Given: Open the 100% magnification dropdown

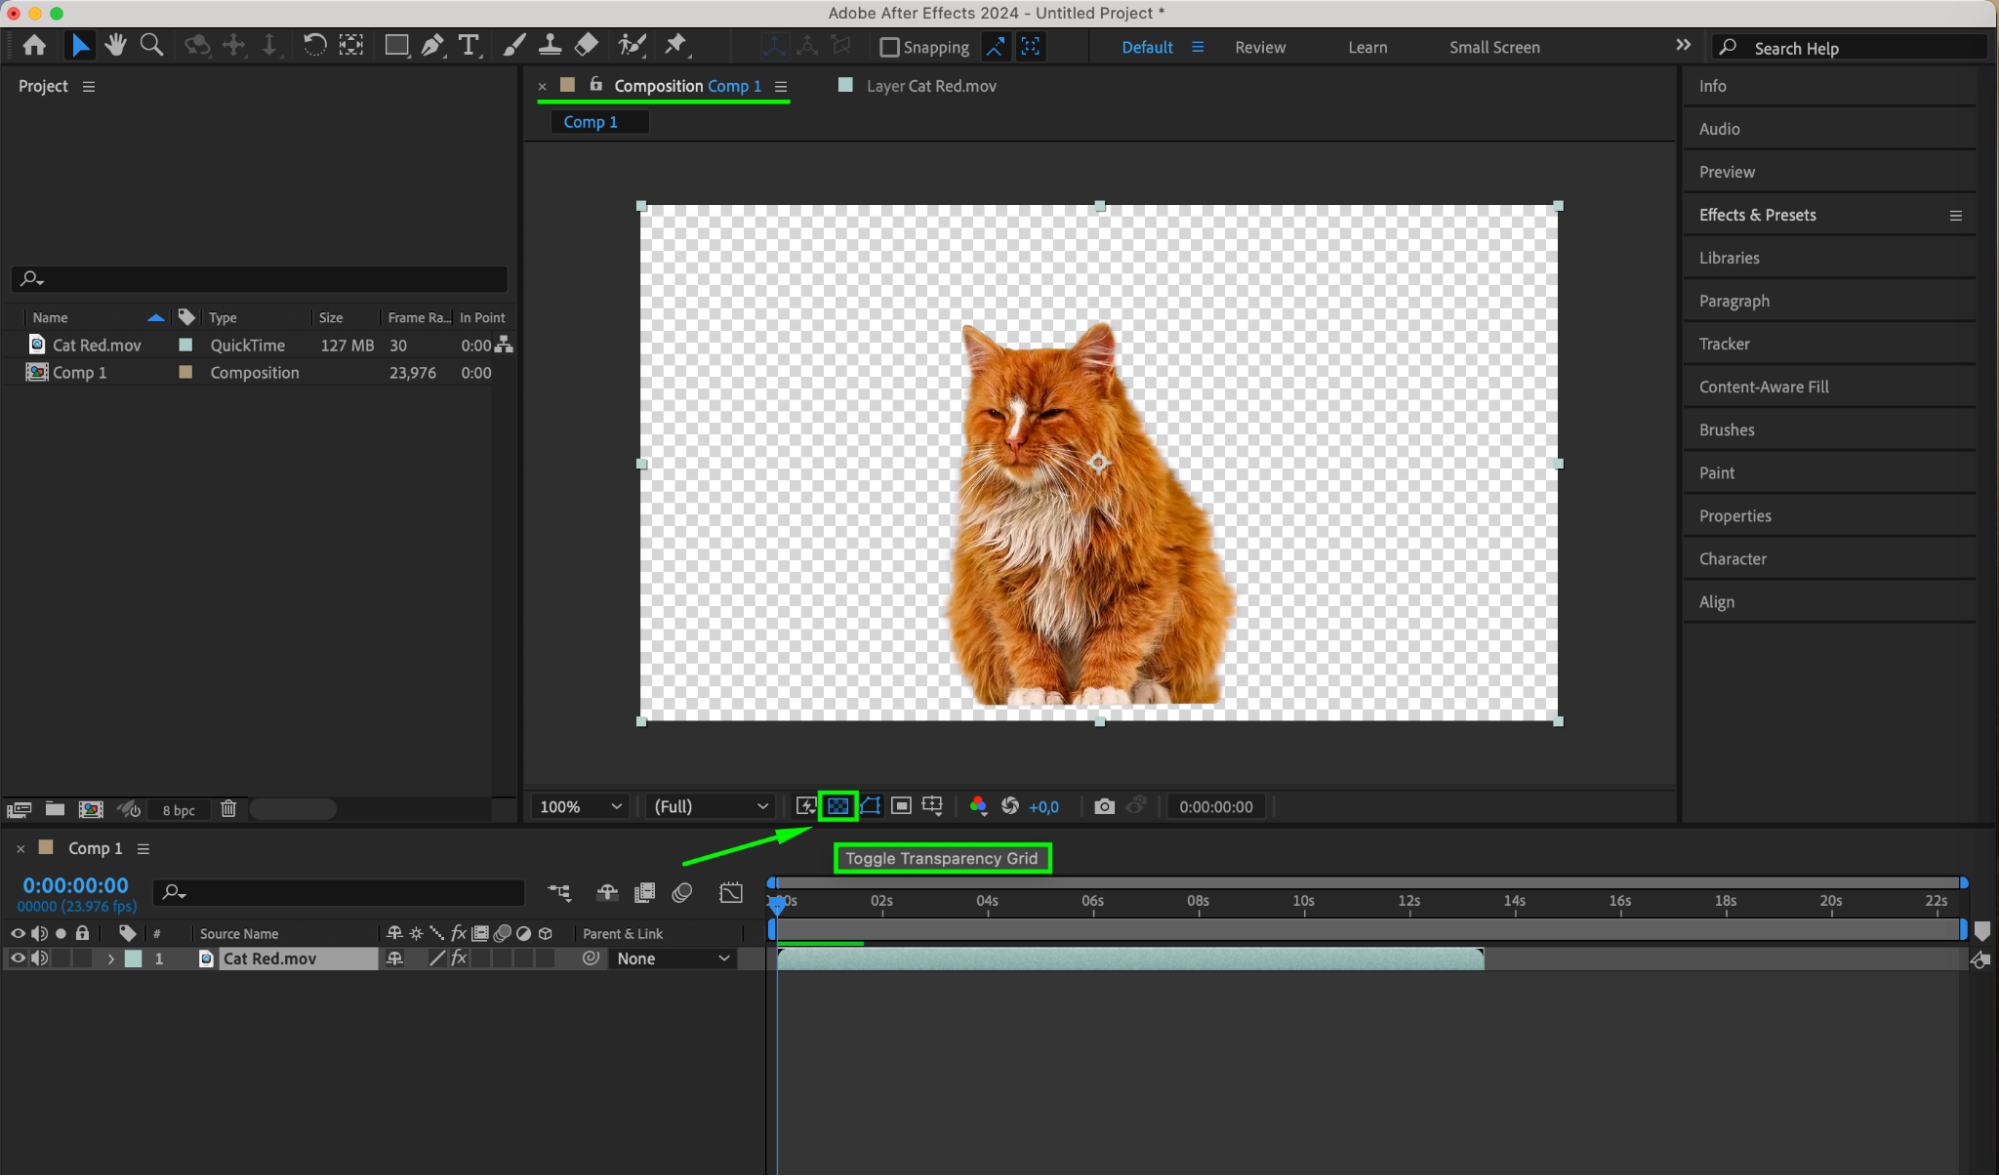Looking at the screenshot, I should pyautogui.click(x=580, y=806).
